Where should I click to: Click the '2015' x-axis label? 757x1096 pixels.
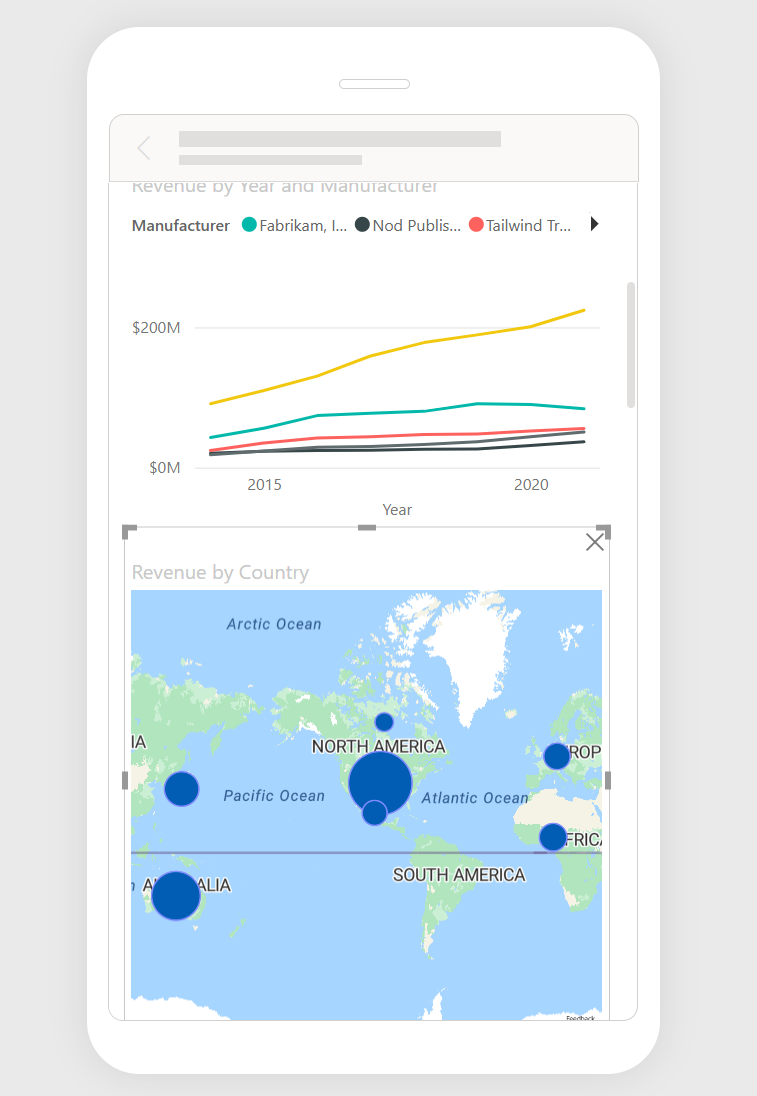click(264, 485)
